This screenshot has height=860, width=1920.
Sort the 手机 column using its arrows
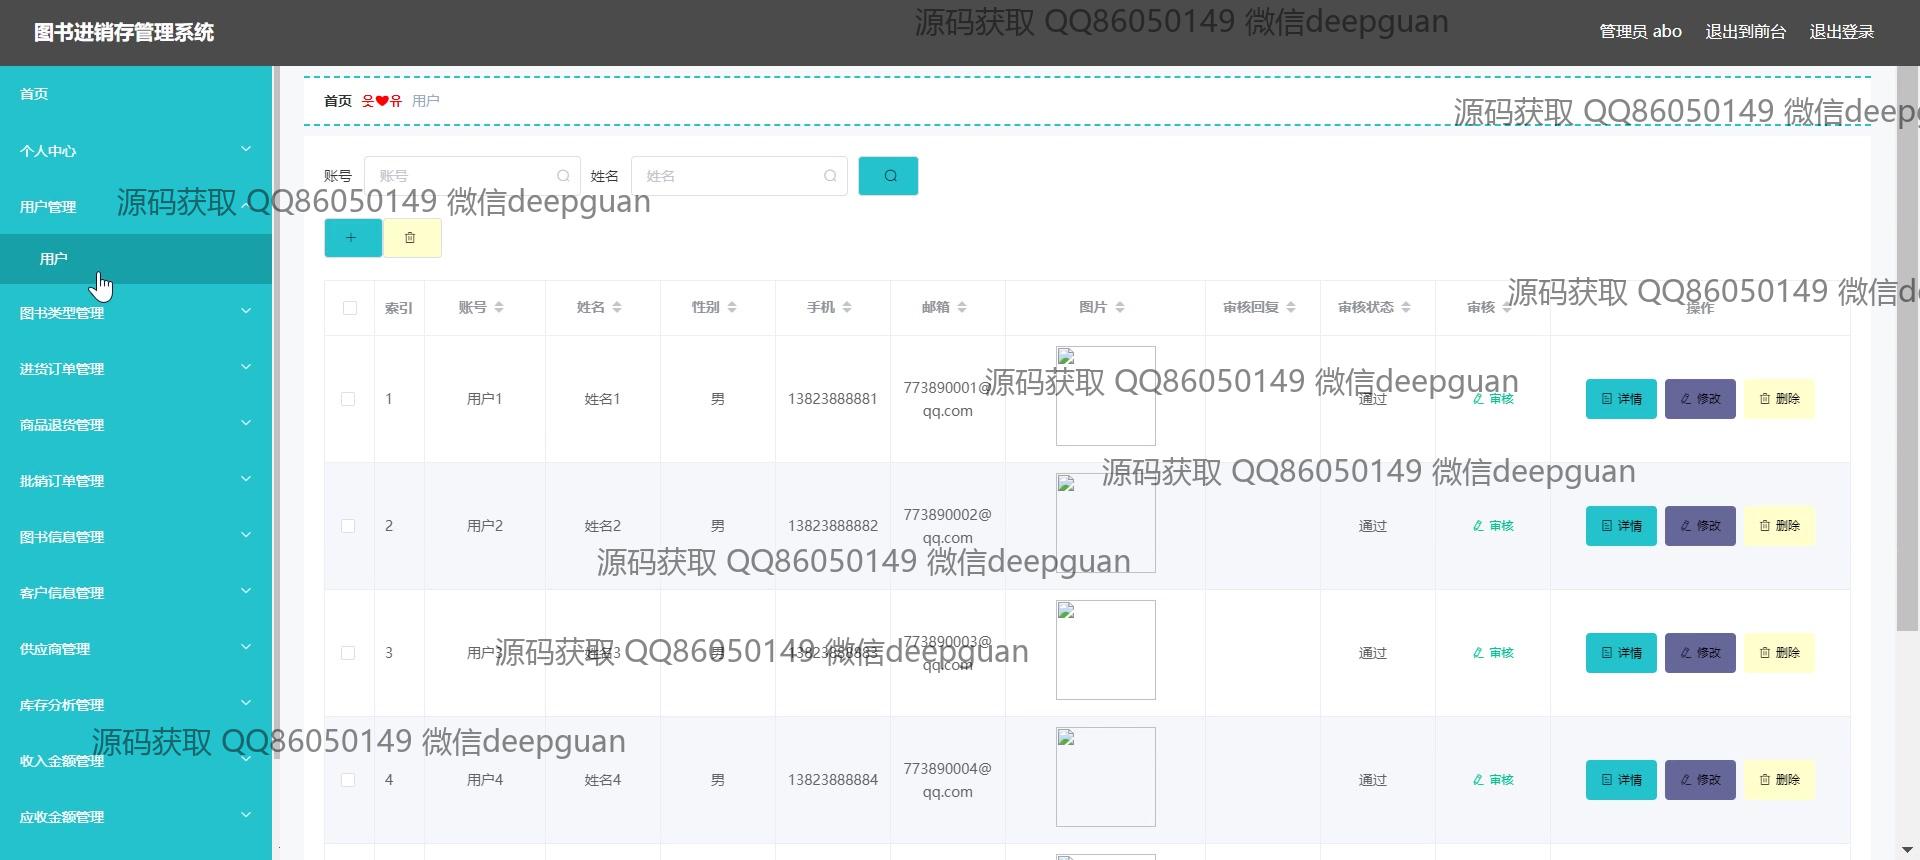coord(847,307)
